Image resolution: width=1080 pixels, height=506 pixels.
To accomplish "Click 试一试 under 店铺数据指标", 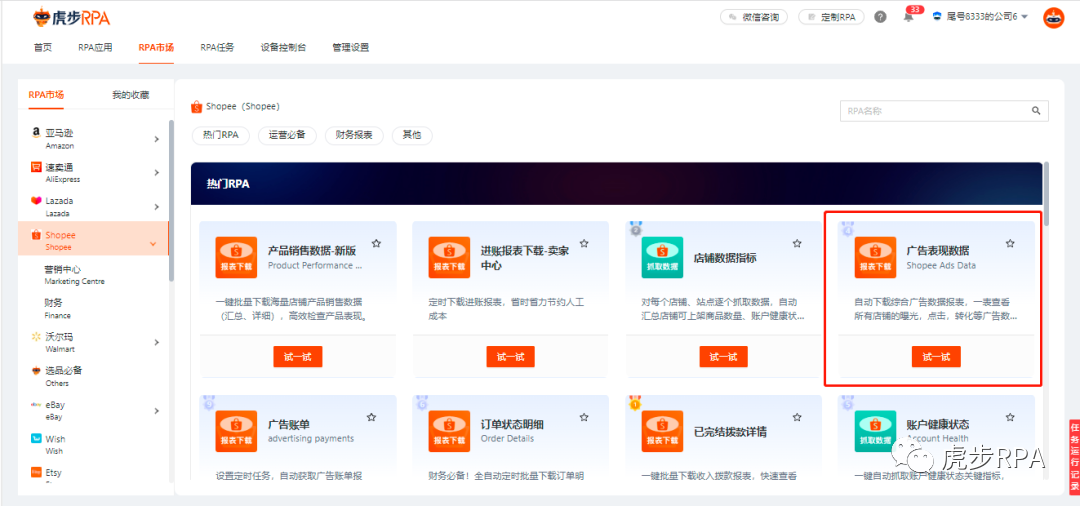I will (x=723, y=357).
